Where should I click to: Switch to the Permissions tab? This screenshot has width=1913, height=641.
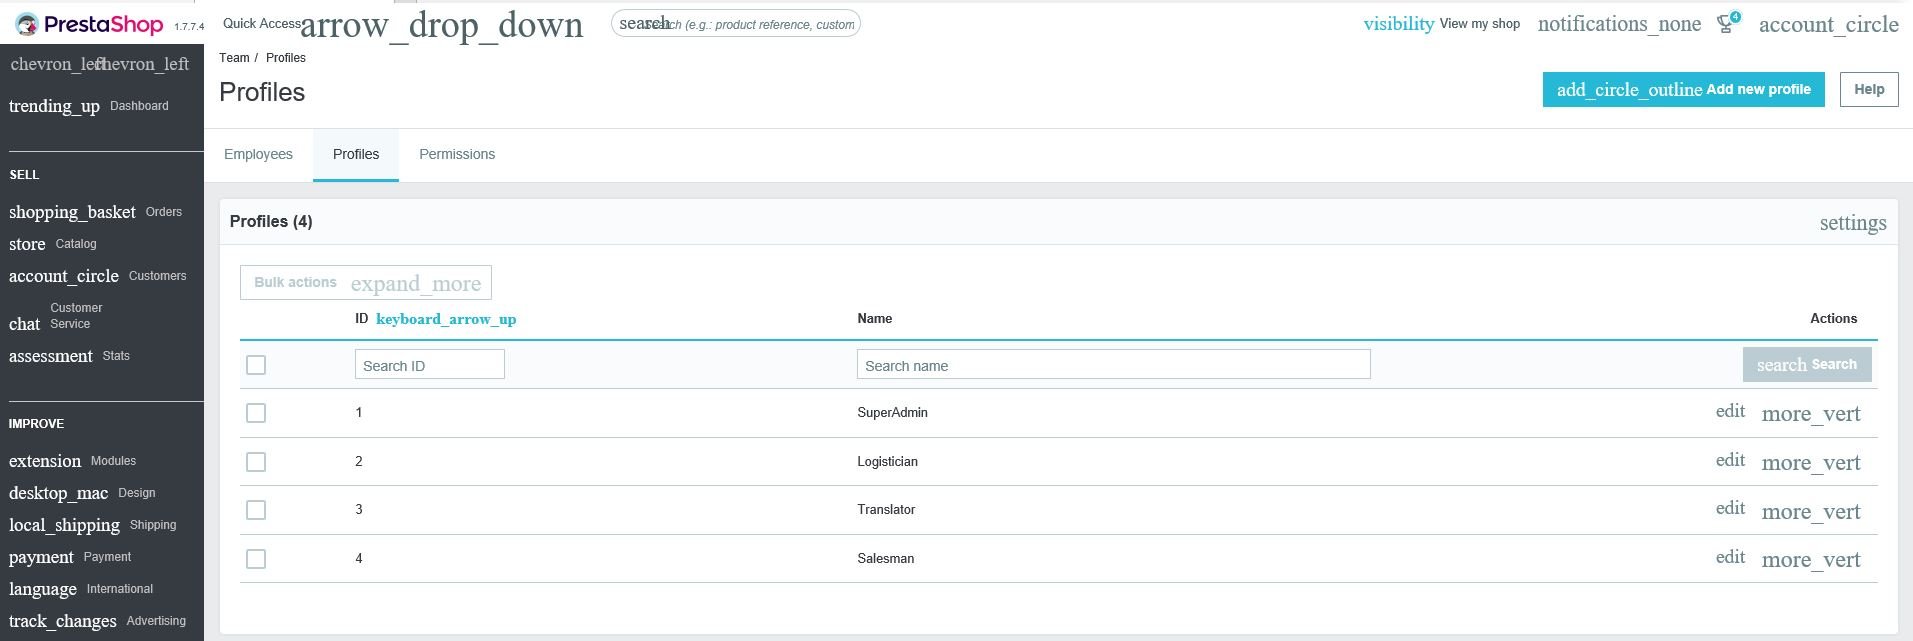point(457,155)
